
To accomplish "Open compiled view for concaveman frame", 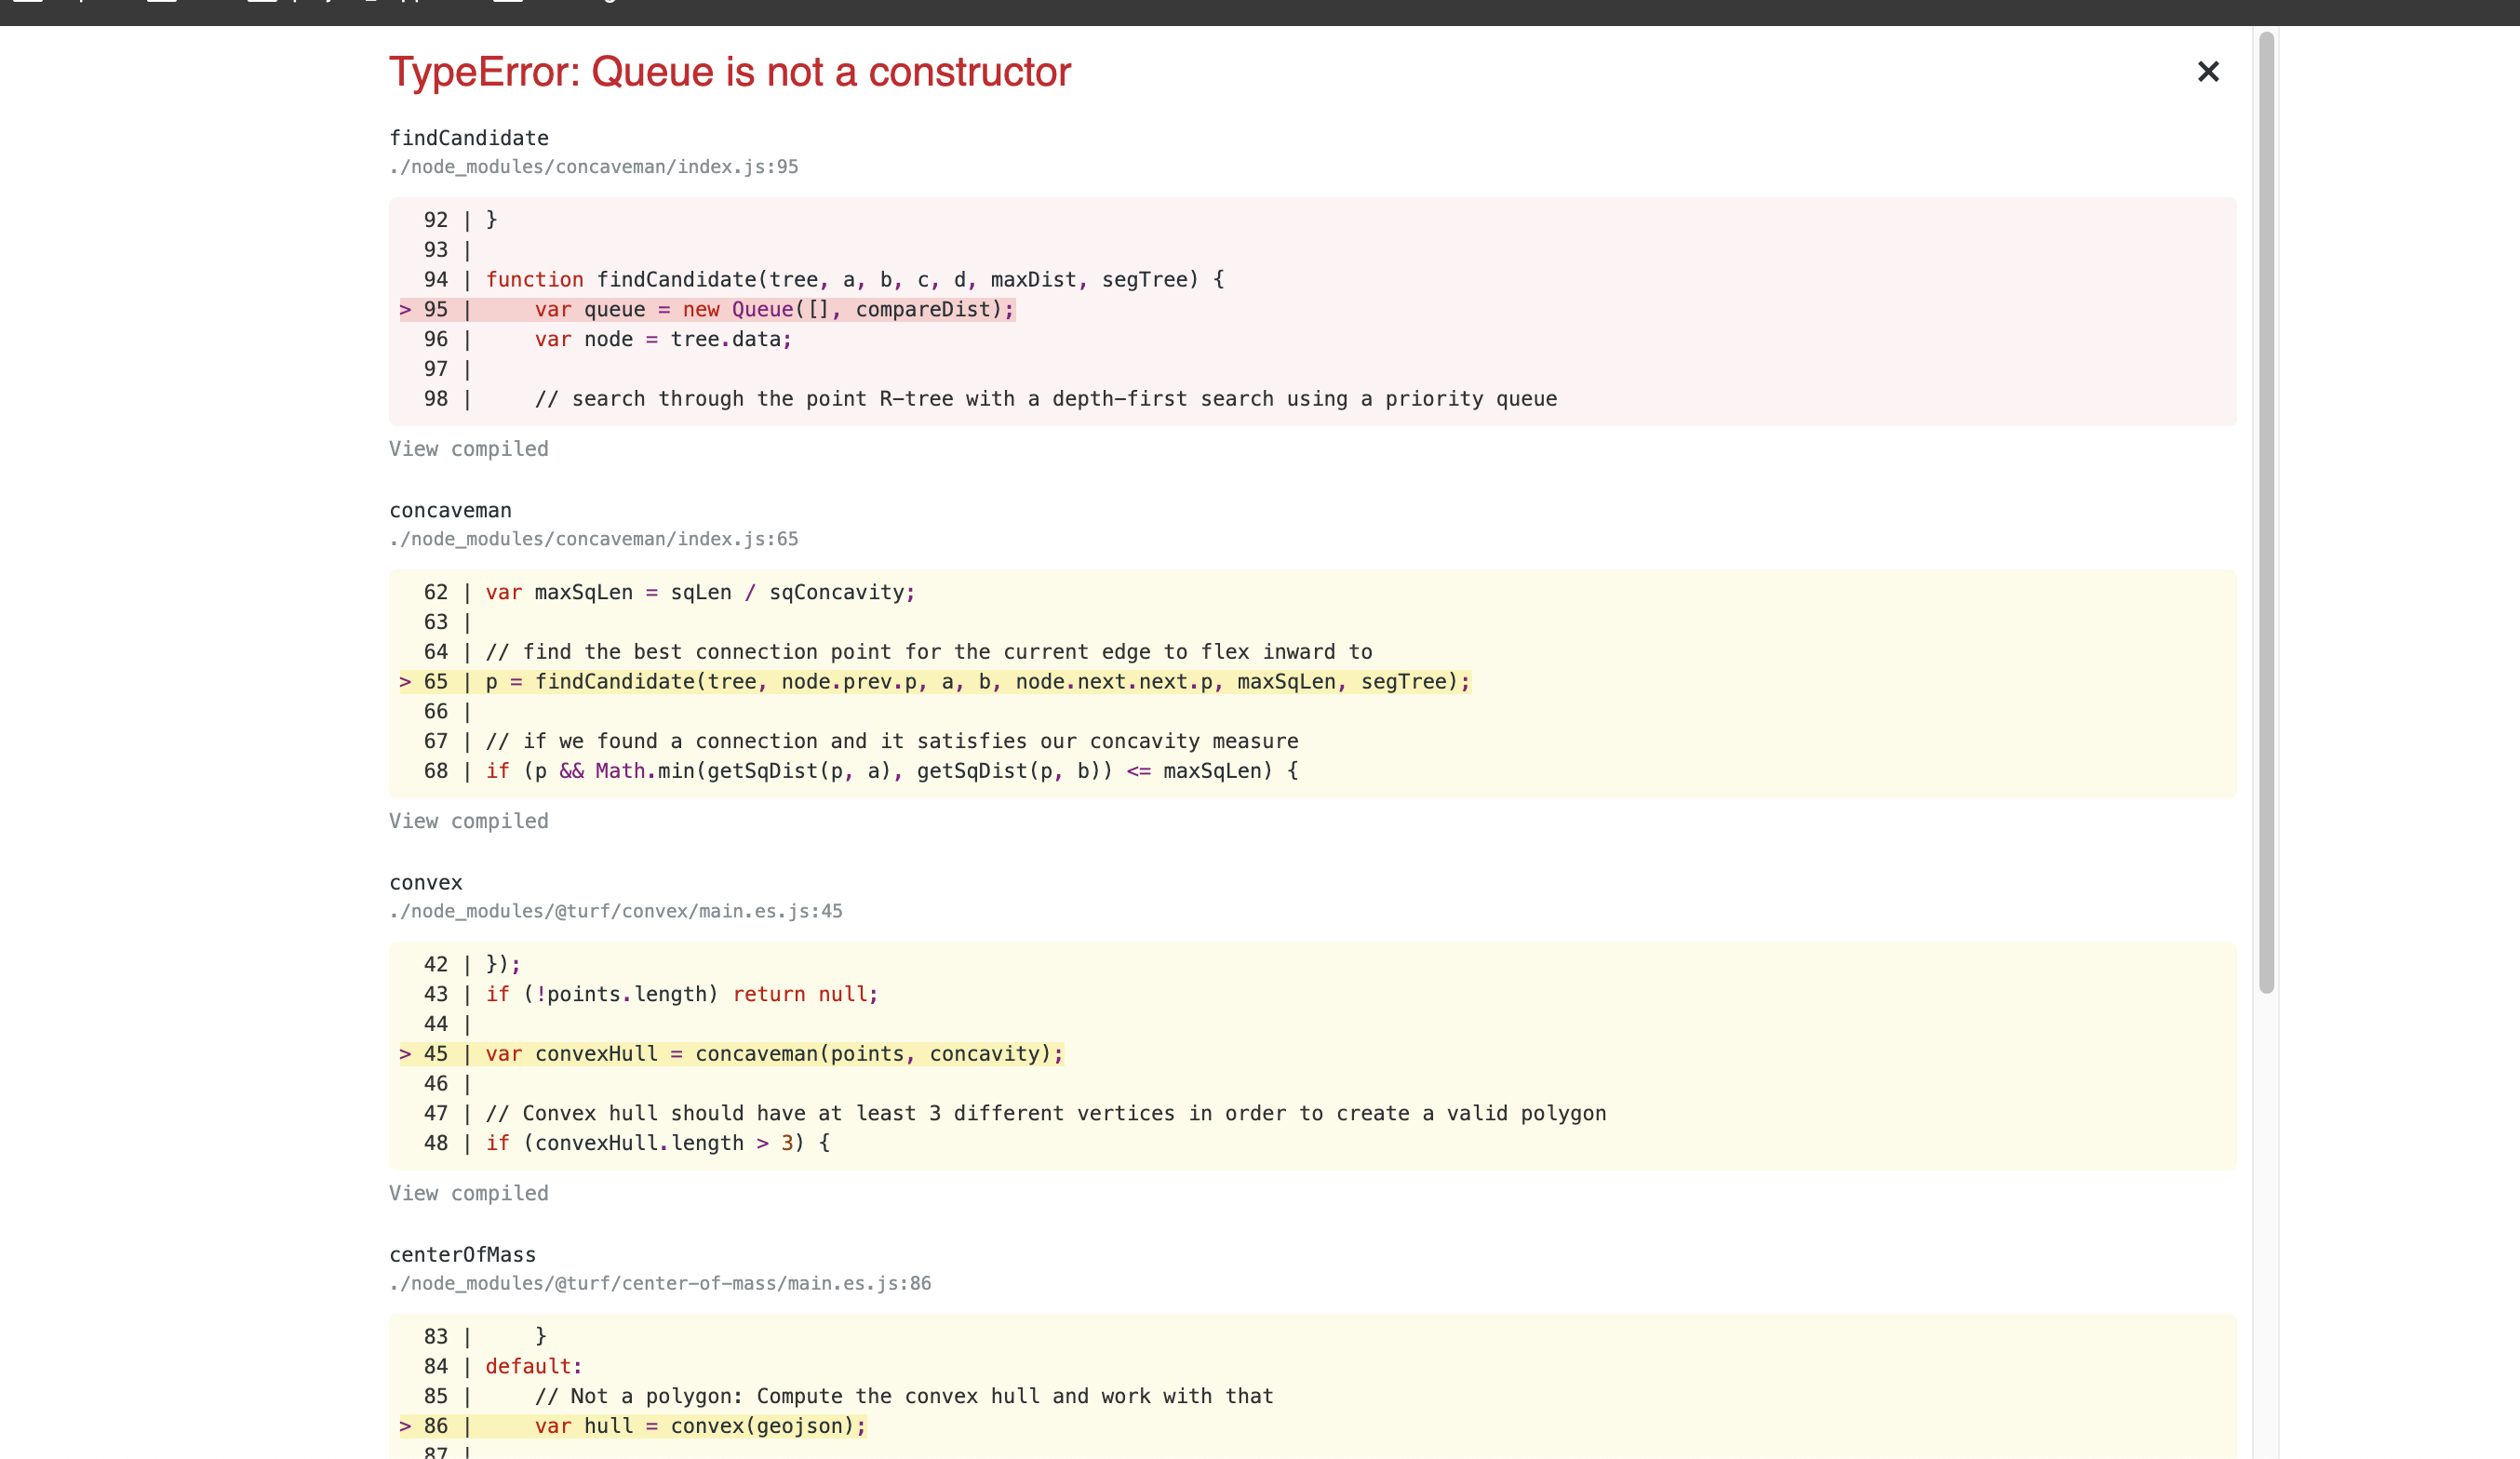I will (x=468, y=820).
